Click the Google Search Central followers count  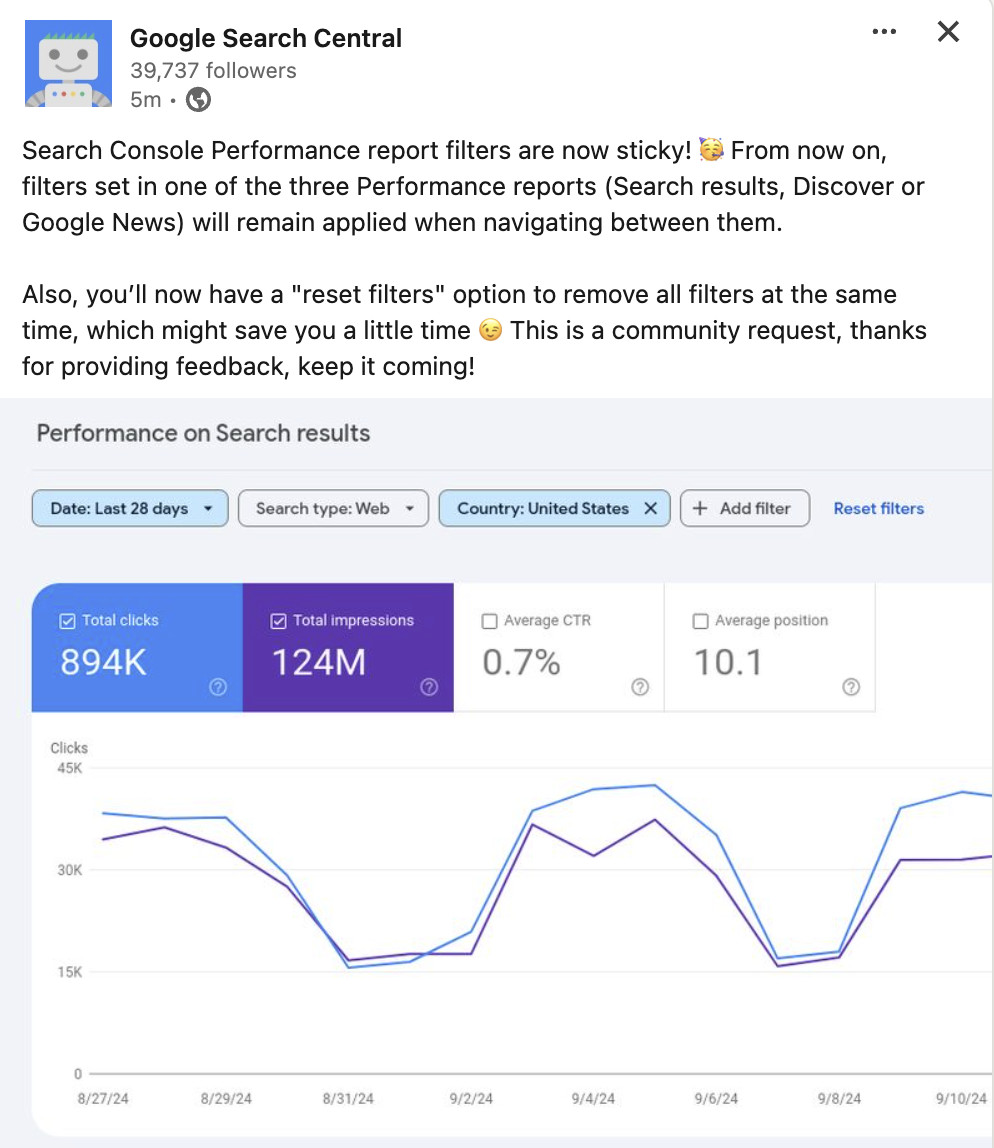click(212, 70)
